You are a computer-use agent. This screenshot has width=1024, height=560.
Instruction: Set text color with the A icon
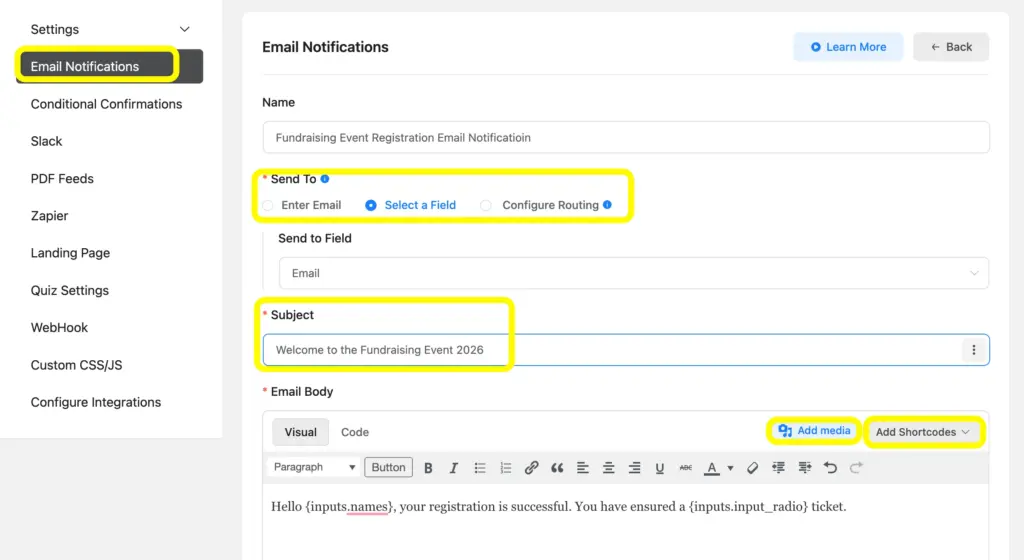pyautogui.click(x=712, y=467)
